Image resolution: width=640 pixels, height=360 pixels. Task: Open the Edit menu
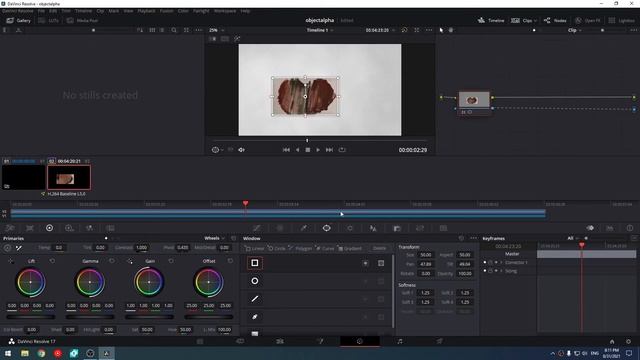tap(53, 11)
